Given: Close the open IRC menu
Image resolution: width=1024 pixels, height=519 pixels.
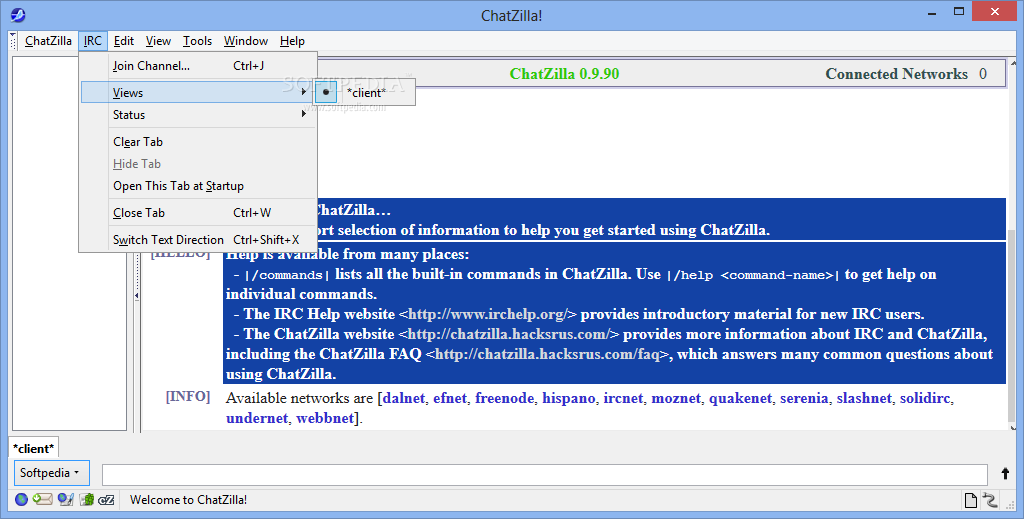Looking at the screenshot, I should point(93,41).
